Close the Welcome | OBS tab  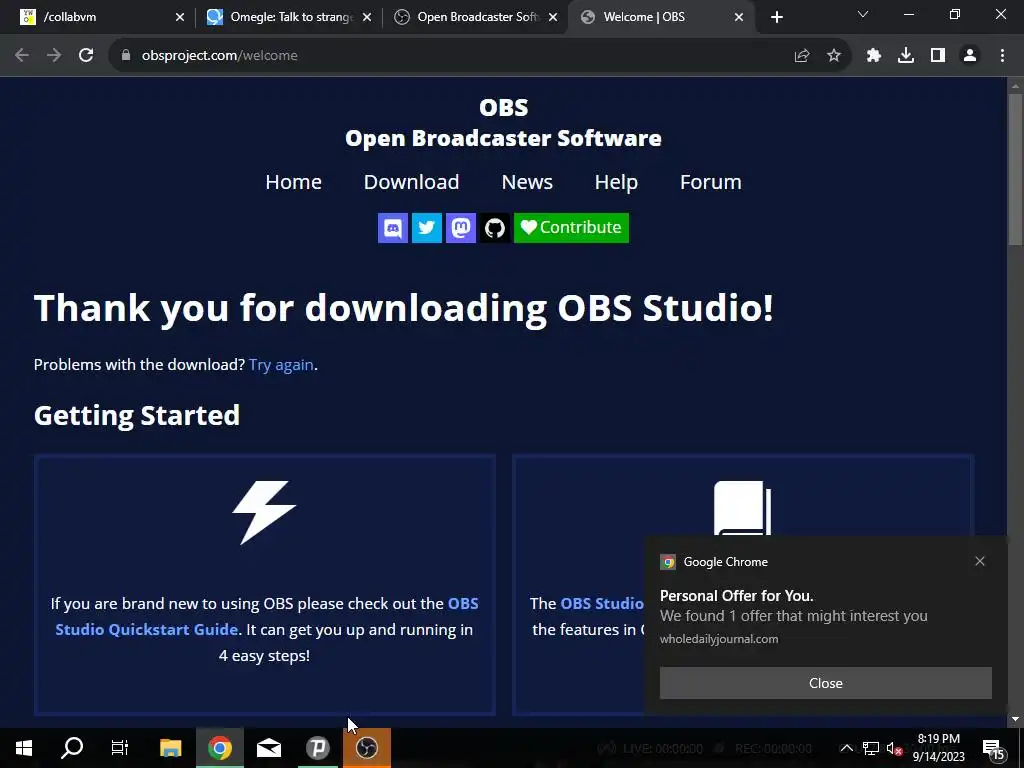point(739,18)
